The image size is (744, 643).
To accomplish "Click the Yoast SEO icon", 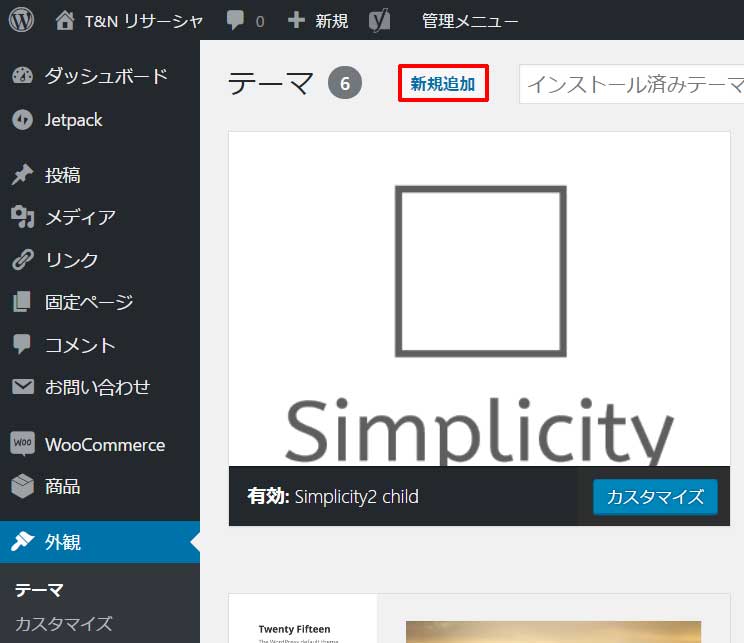I will [379, 20].
